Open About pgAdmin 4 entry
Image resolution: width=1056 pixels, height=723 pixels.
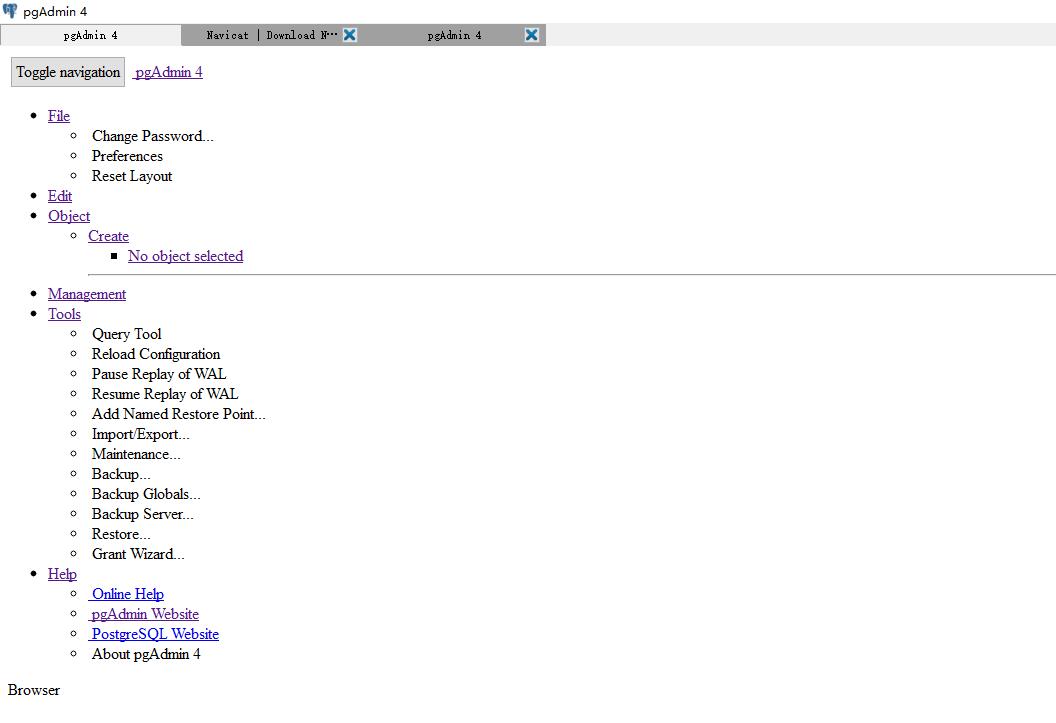pos(146,654)
